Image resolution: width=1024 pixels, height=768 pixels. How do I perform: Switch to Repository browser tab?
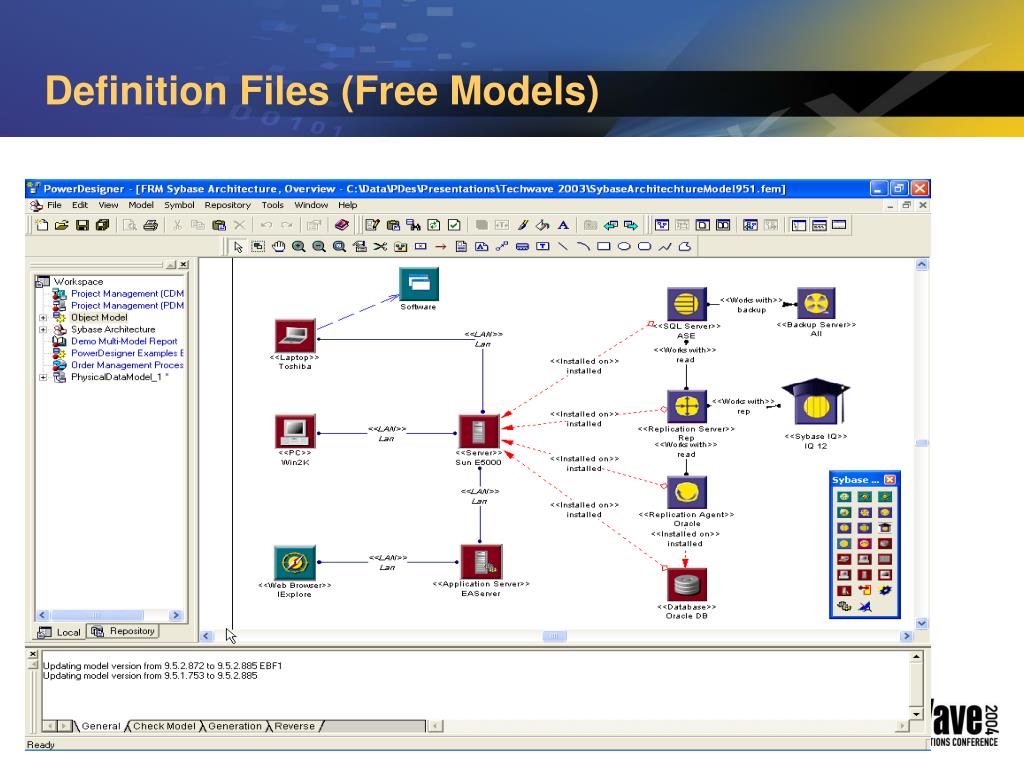pos(123,631)
